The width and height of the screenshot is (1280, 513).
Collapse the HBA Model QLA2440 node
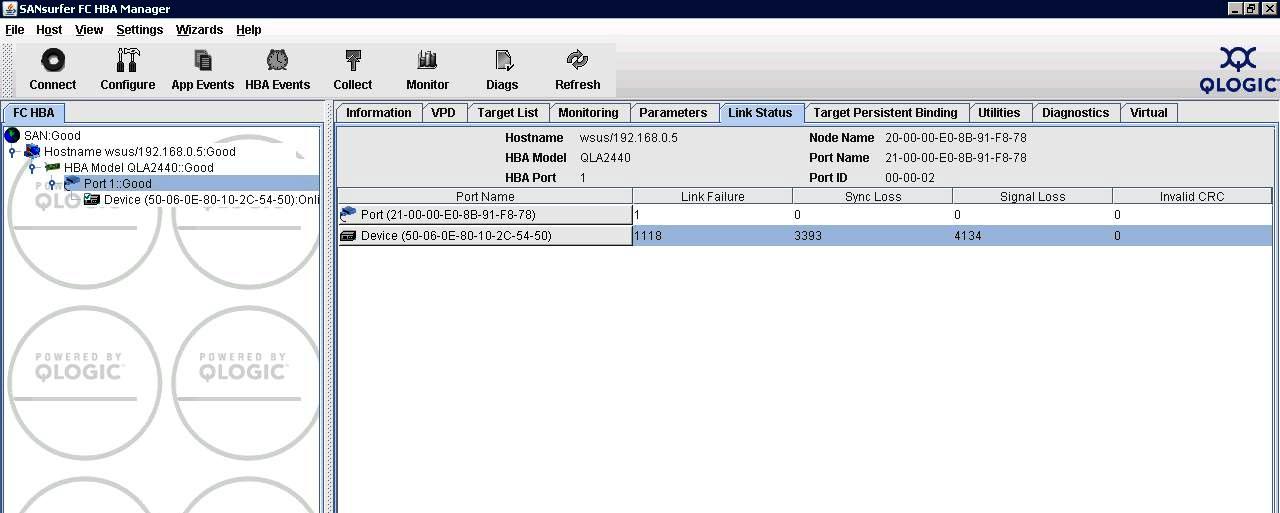point(32,168)
